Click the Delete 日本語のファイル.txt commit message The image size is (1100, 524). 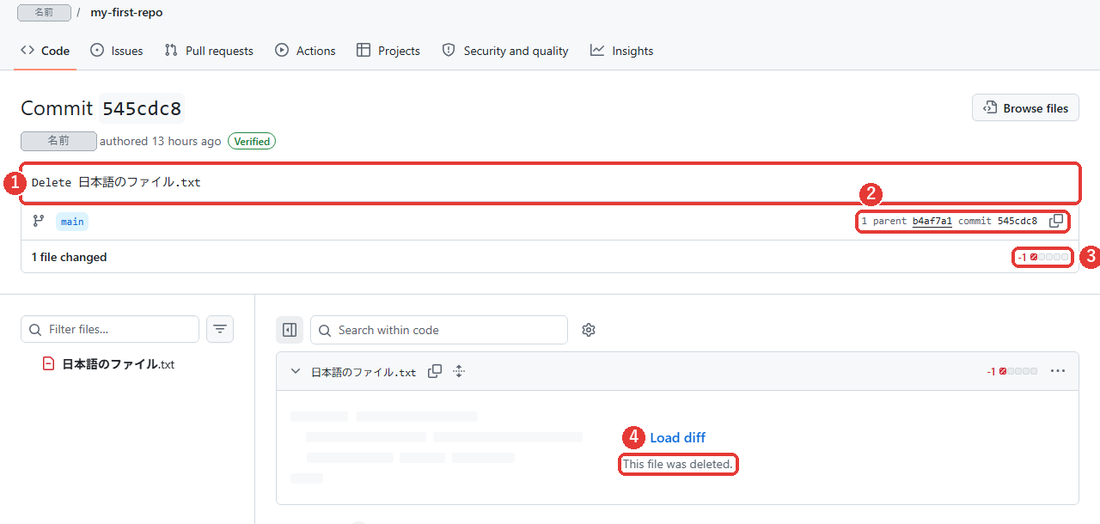(x=116, y=182)
